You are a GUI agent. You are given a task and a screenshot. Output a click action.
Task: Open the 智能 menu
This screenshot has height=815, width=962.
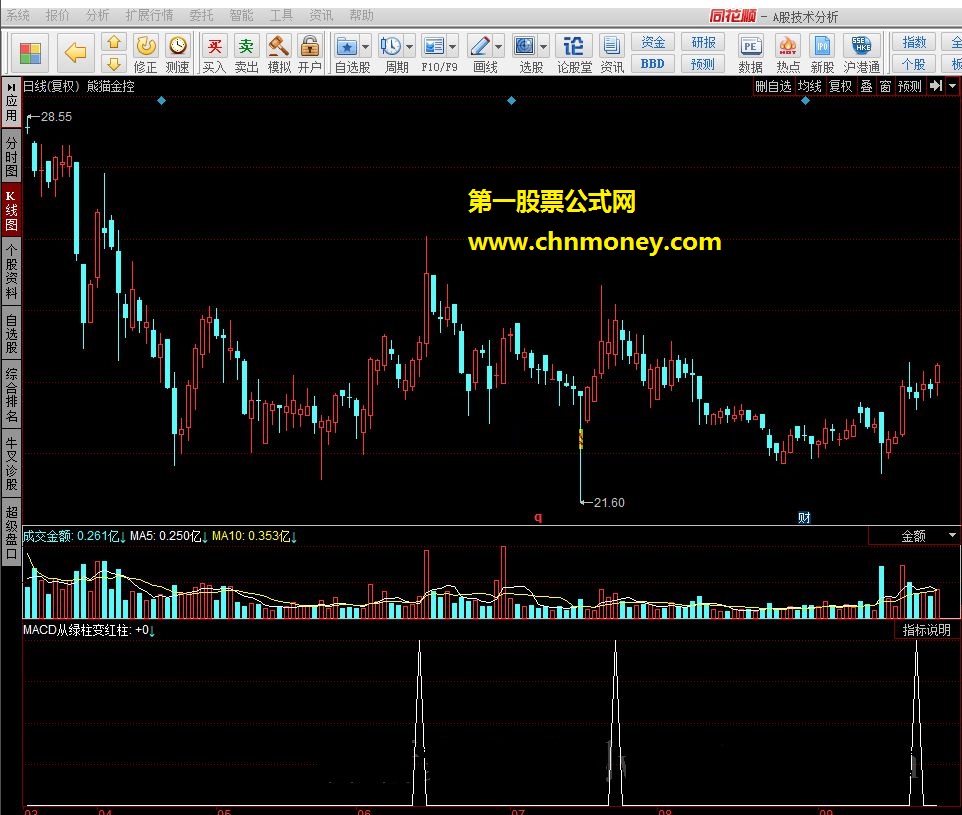click(x=241, y=15)
